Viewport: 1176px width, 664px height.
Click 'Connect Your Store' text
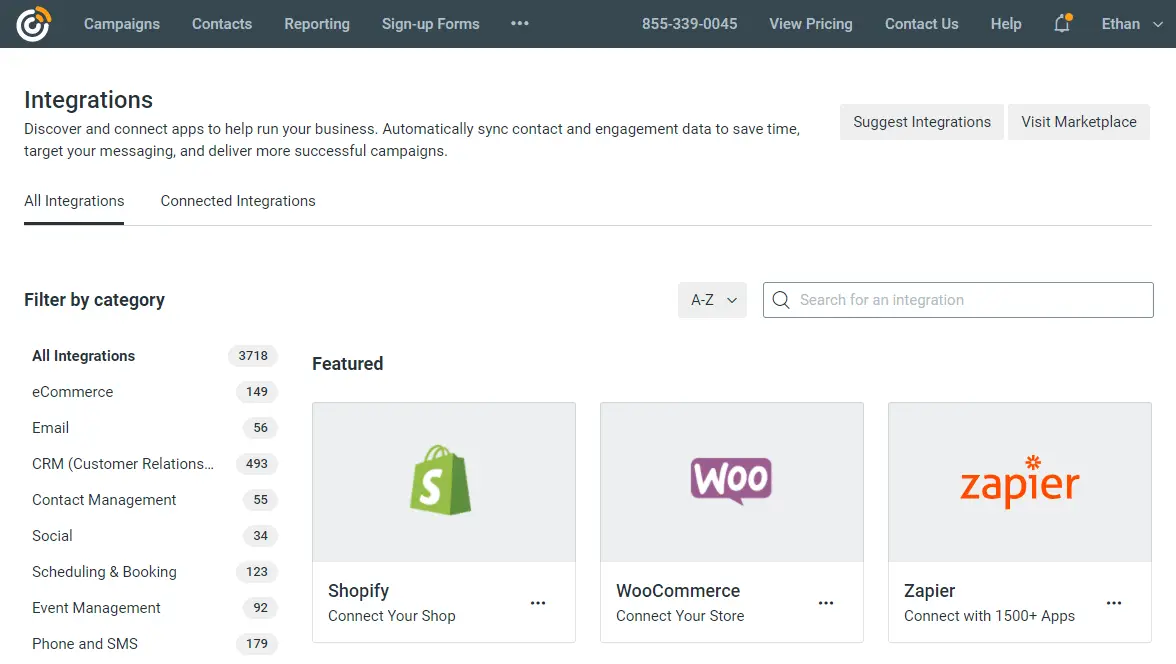click(680, 616)
